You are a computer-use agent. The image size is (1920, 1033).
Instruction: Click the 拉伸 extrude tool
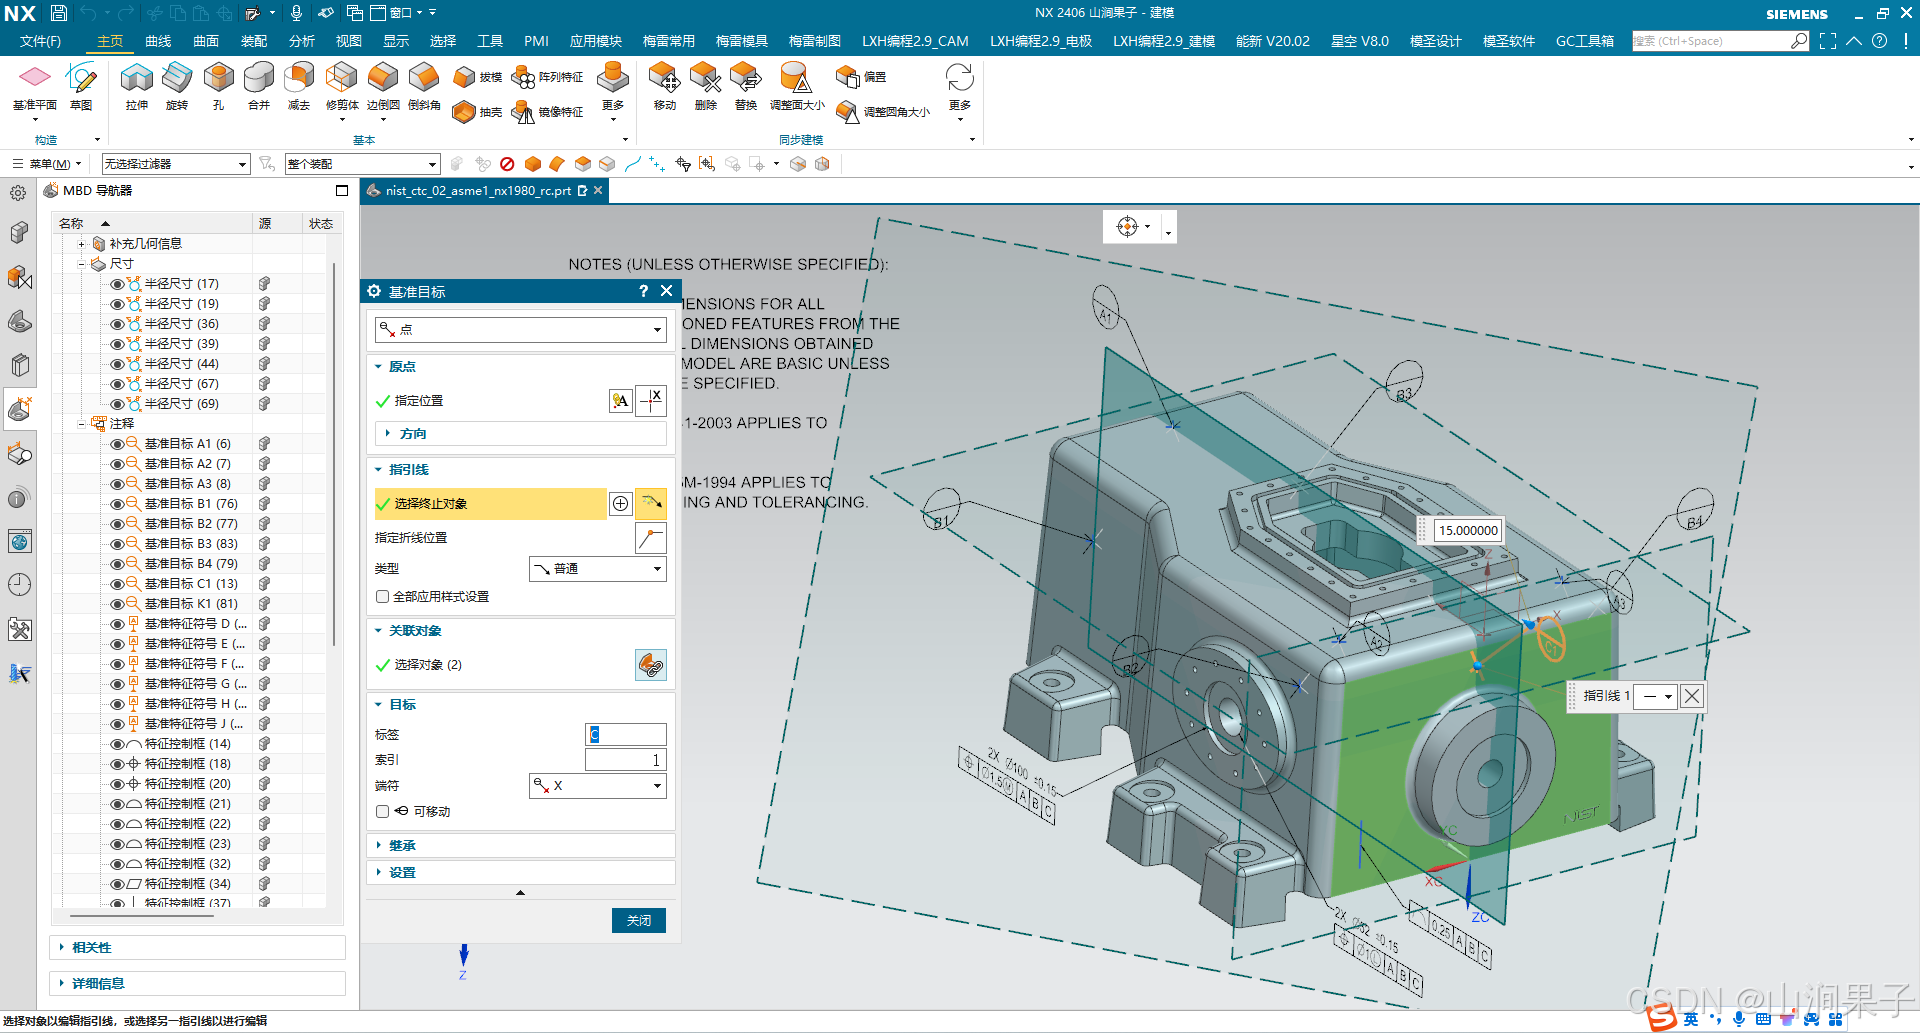click(137, 86)
